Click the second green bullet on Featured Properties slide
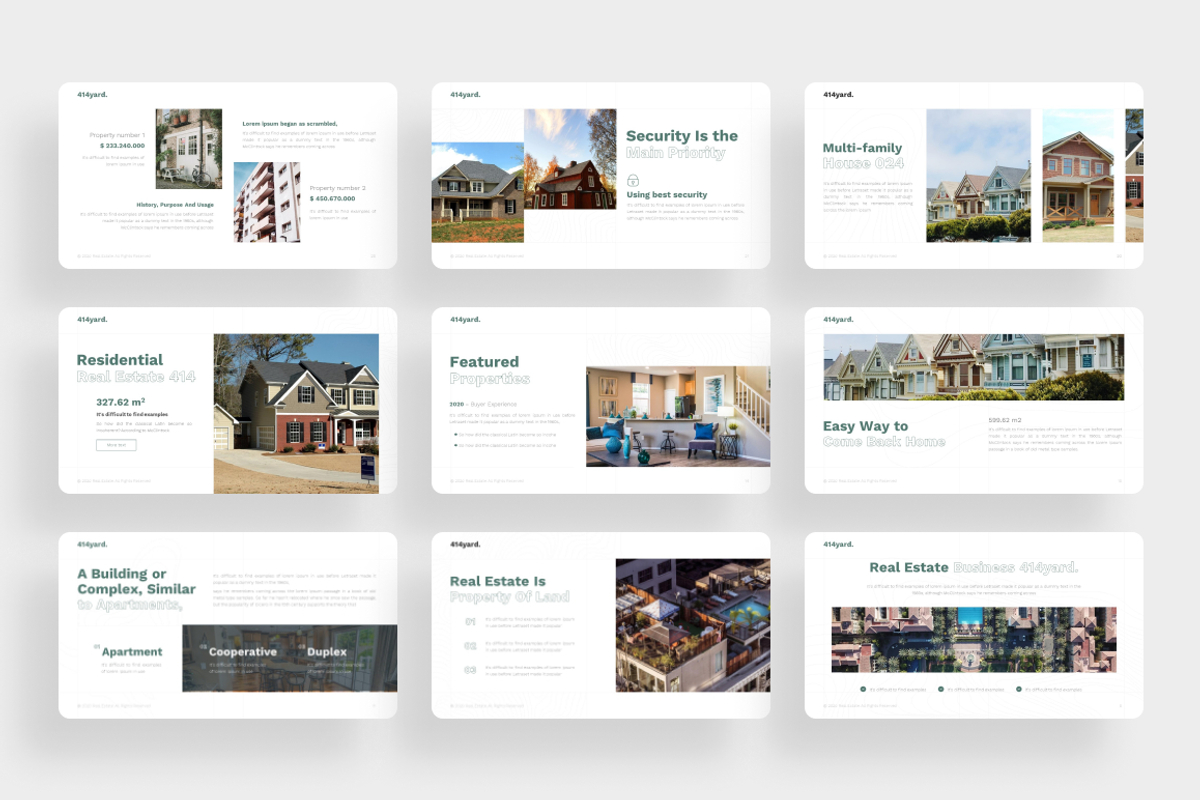Image resolution: width=1200 pixels, height=800 pixels. tap(456, 445)
